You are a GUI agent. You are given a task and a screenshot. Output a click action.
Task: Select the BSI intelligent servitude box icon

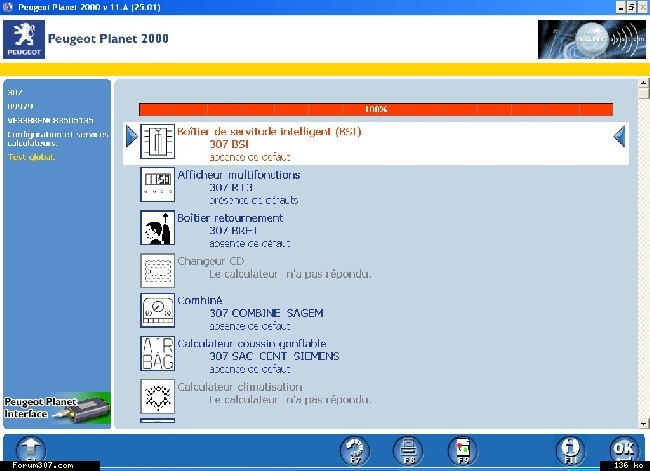tap(157, 141)
